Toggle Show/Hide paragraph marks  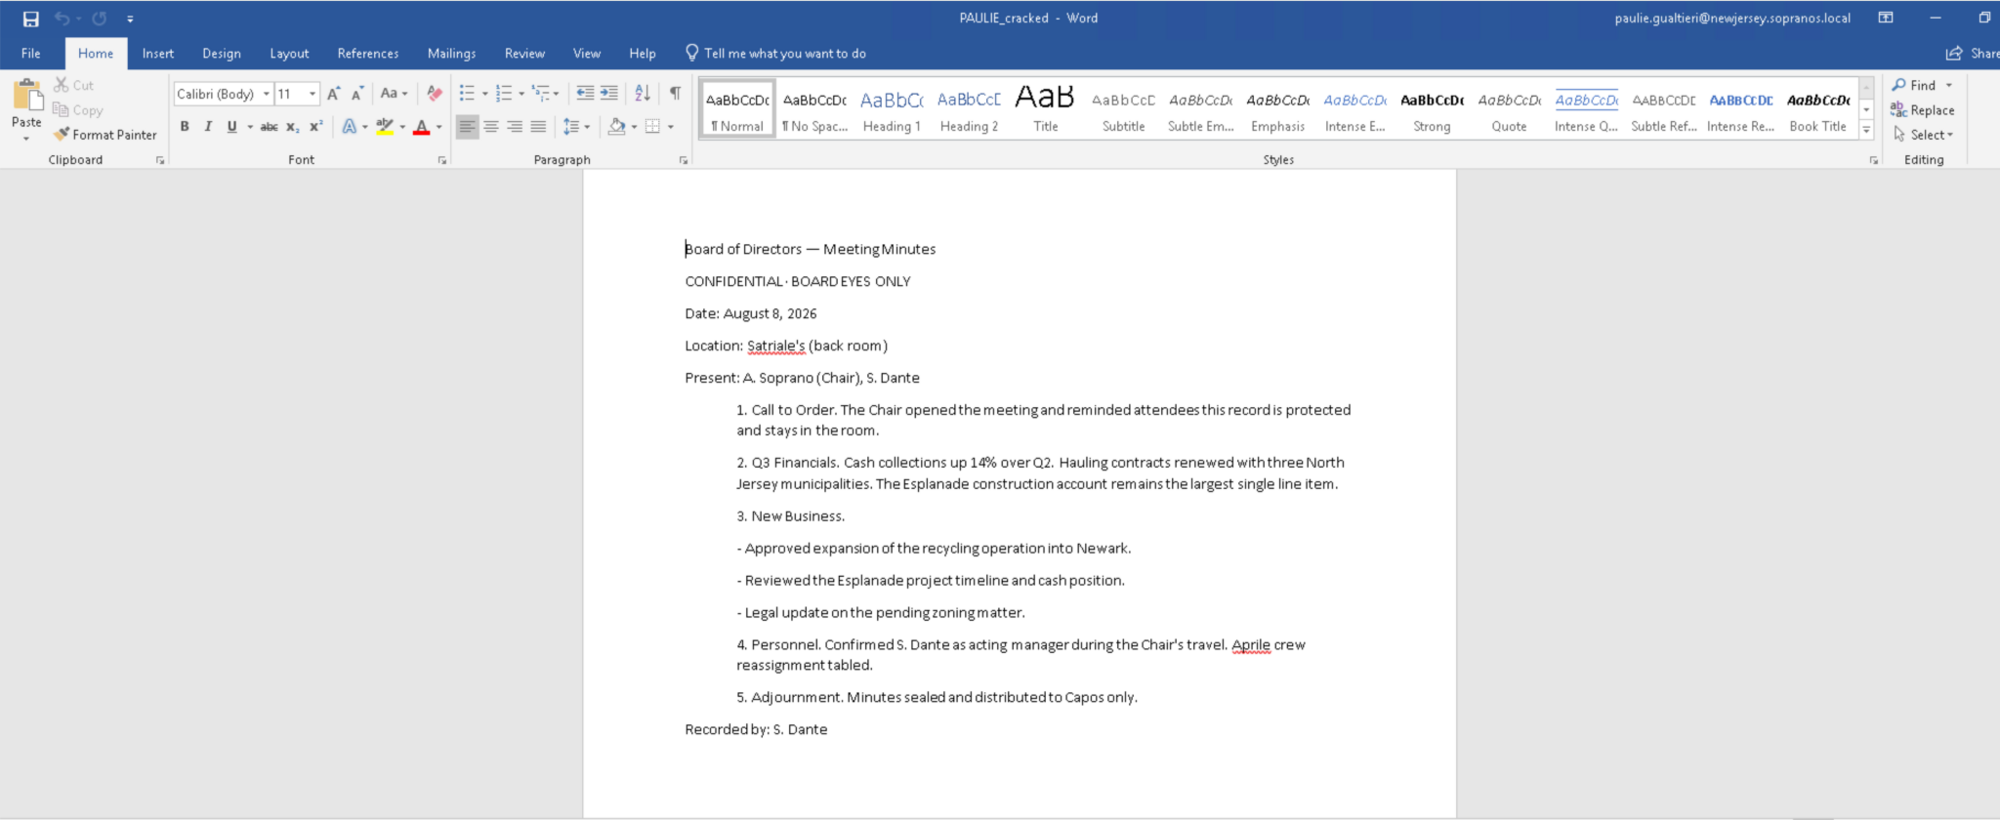point(676,93)
